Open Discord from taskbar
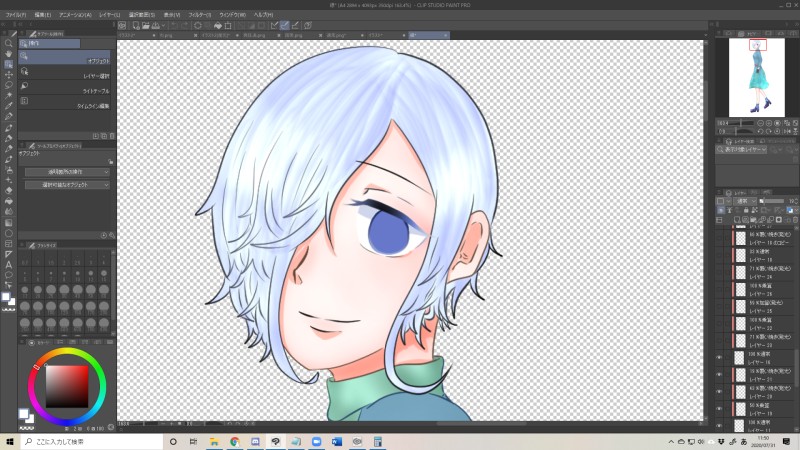The width and height of the screenshot is (800, 450). (255, 441)
